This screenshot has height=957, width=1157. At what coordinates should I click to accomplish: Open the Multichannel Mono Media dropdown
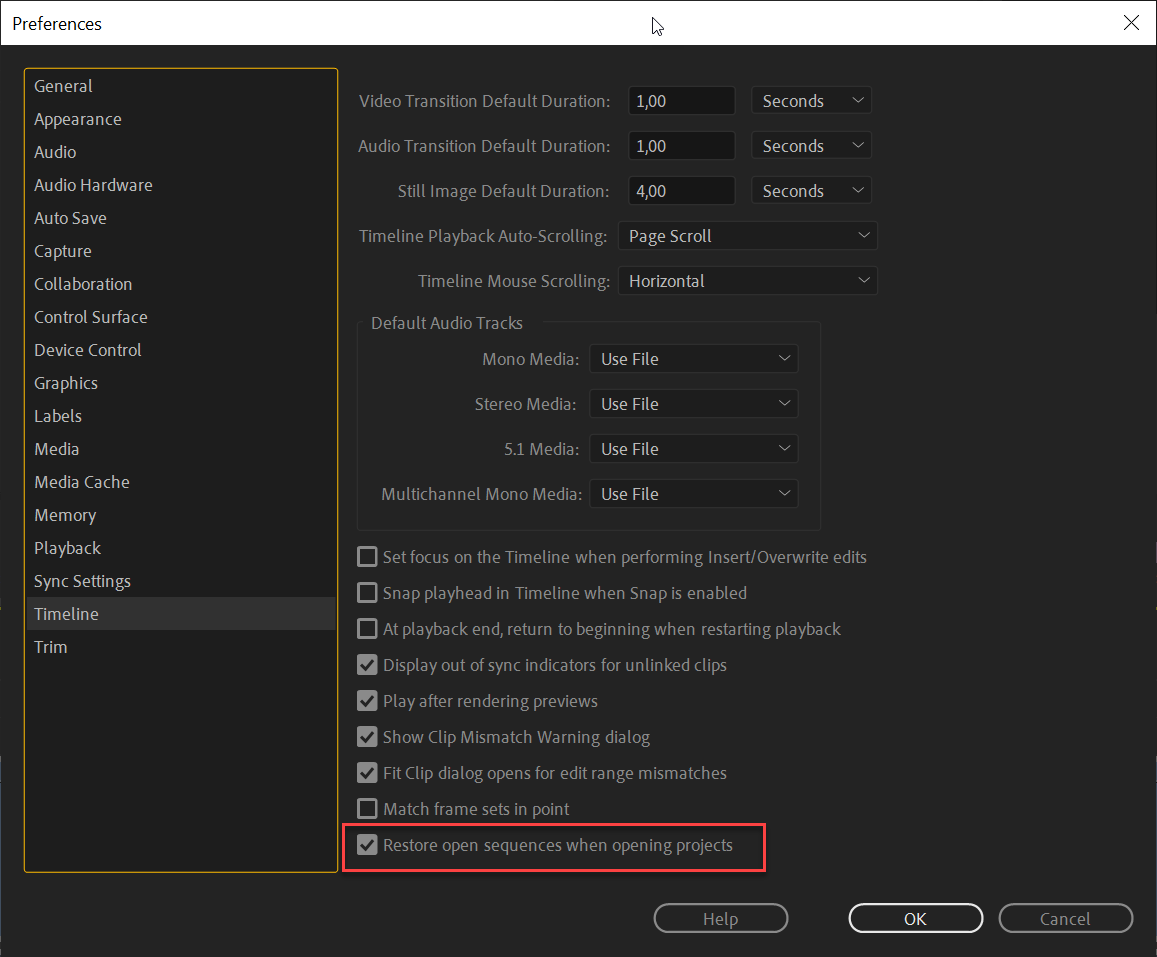click(x=694, y=493)
